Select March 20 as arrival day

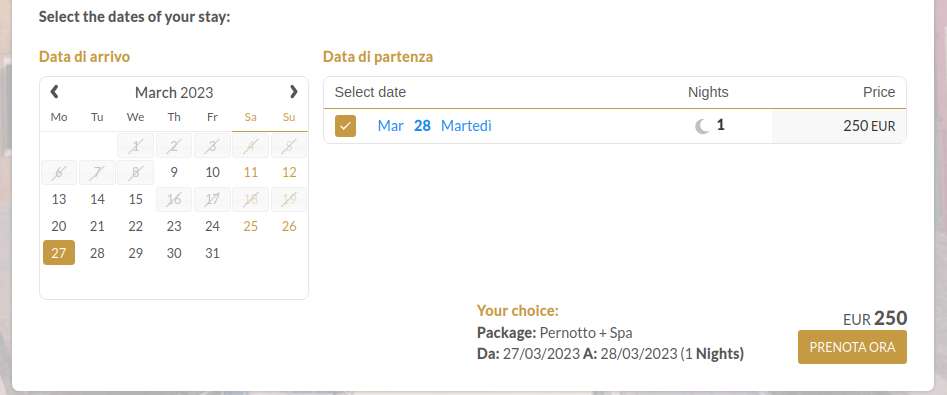tap(59, 226)
